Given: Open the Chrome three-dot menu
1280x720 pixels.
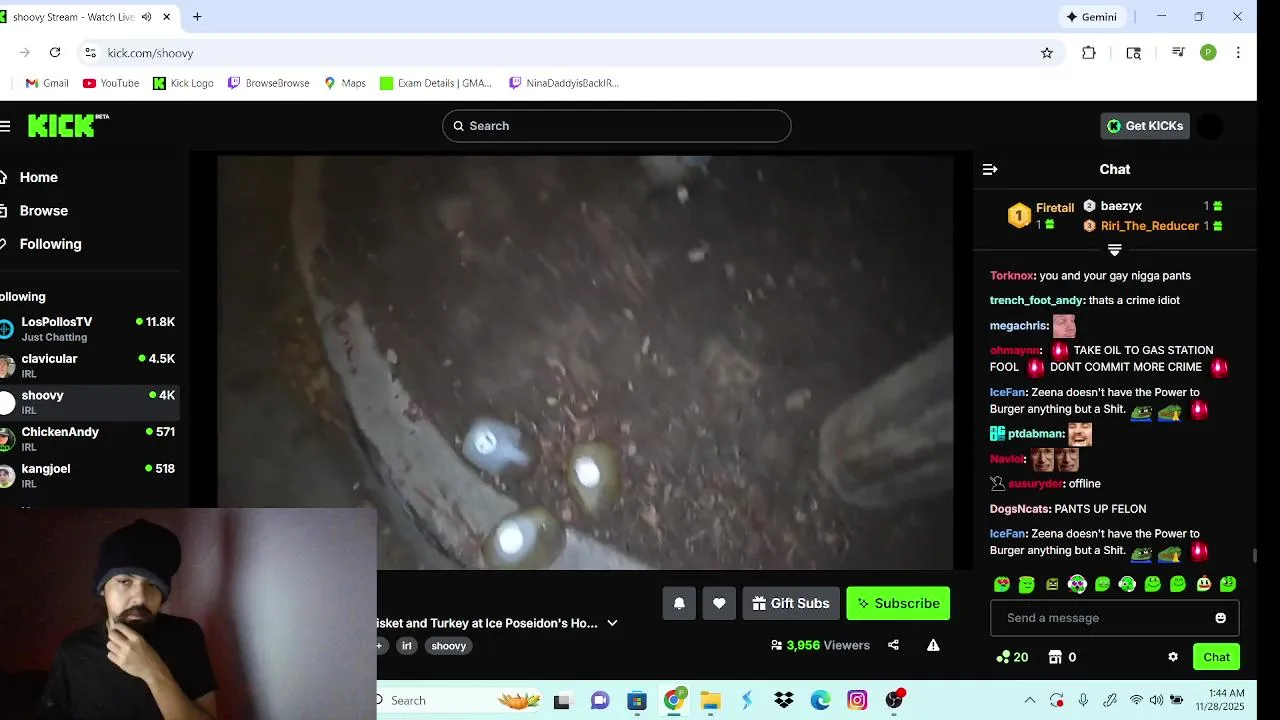Looking at the screenshot, I should [1238, 53].
